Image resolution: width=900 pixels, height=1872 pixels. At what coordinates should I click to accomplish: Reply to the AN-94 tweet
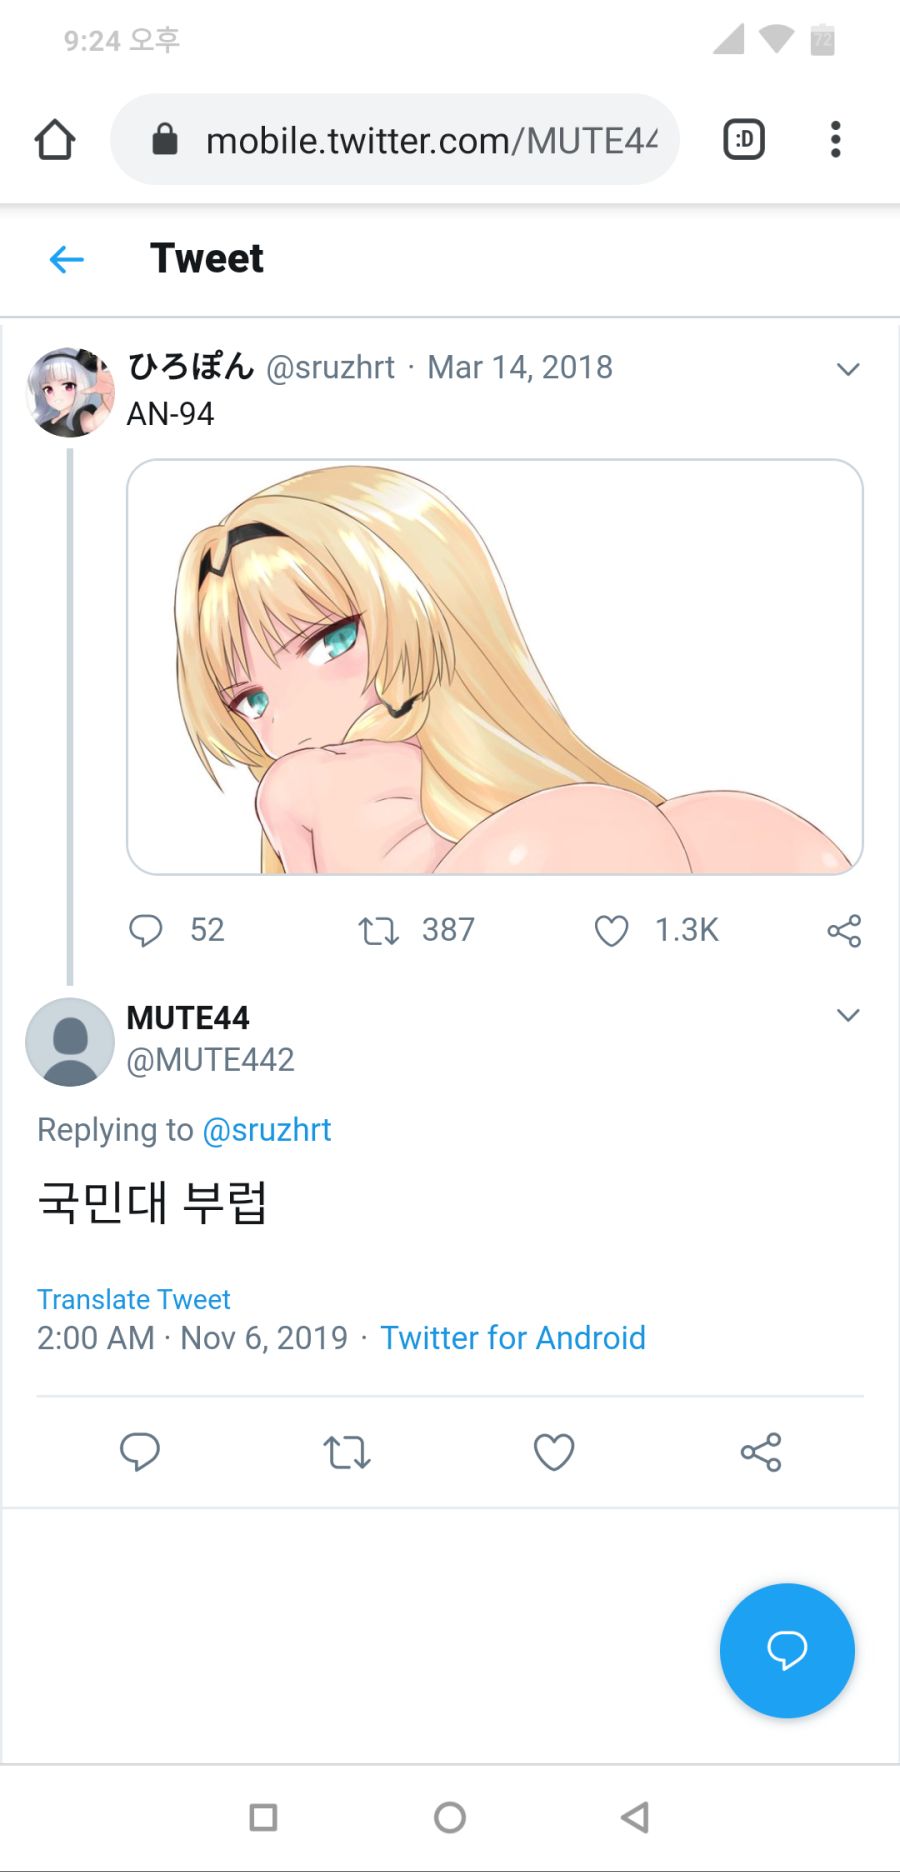click(x=146, y=930)
